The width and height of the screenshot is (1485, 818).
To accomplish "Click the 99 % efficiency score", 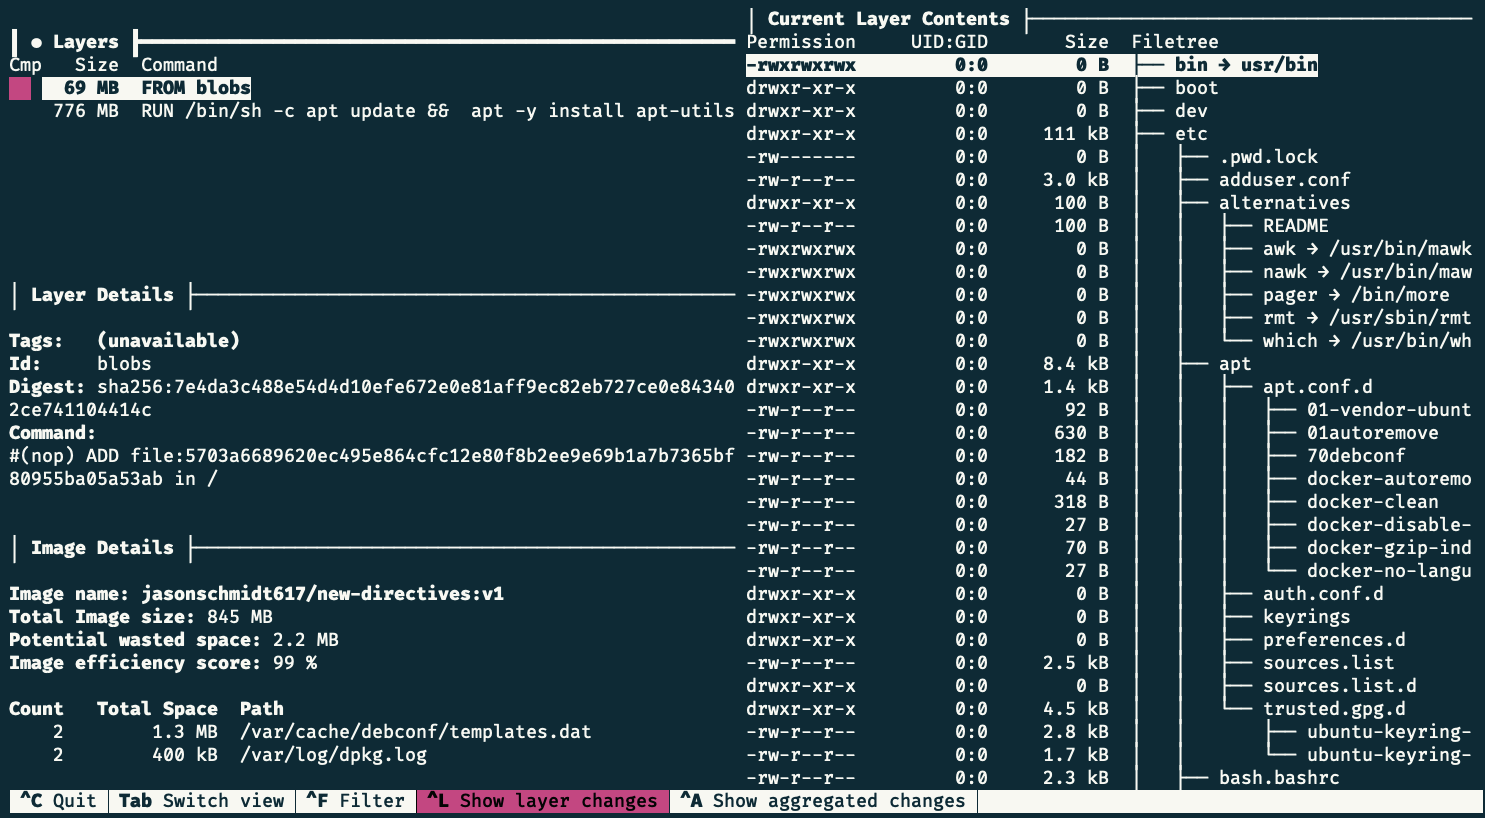I will click(295, 663).
